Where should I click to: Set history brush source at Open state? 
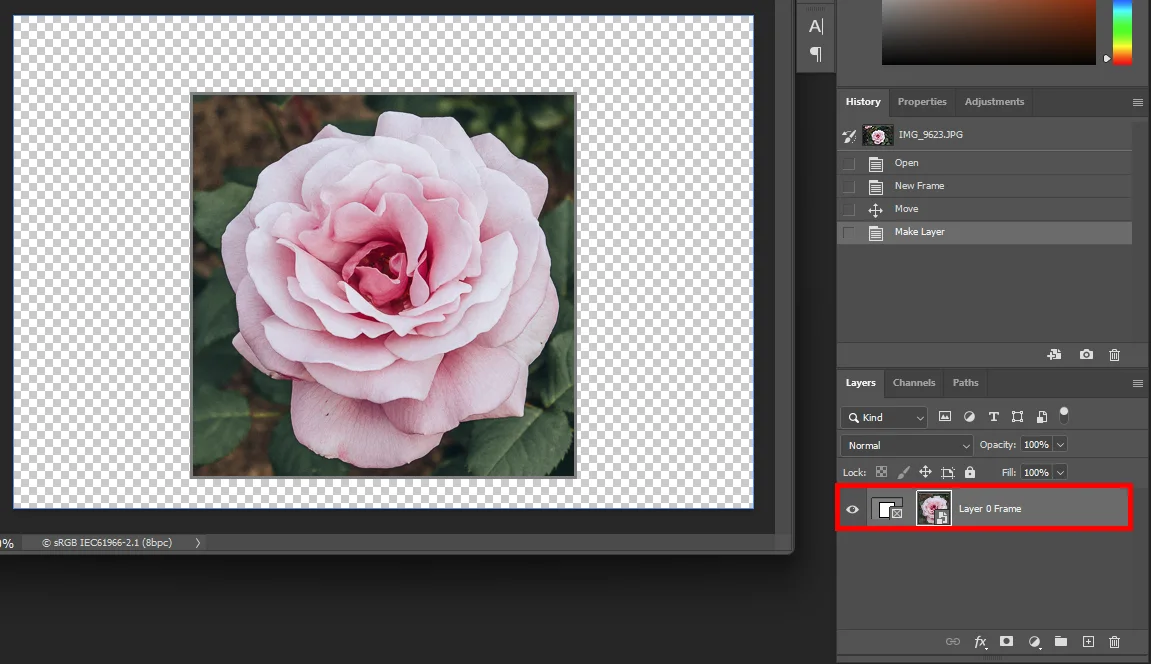point(849,163)
